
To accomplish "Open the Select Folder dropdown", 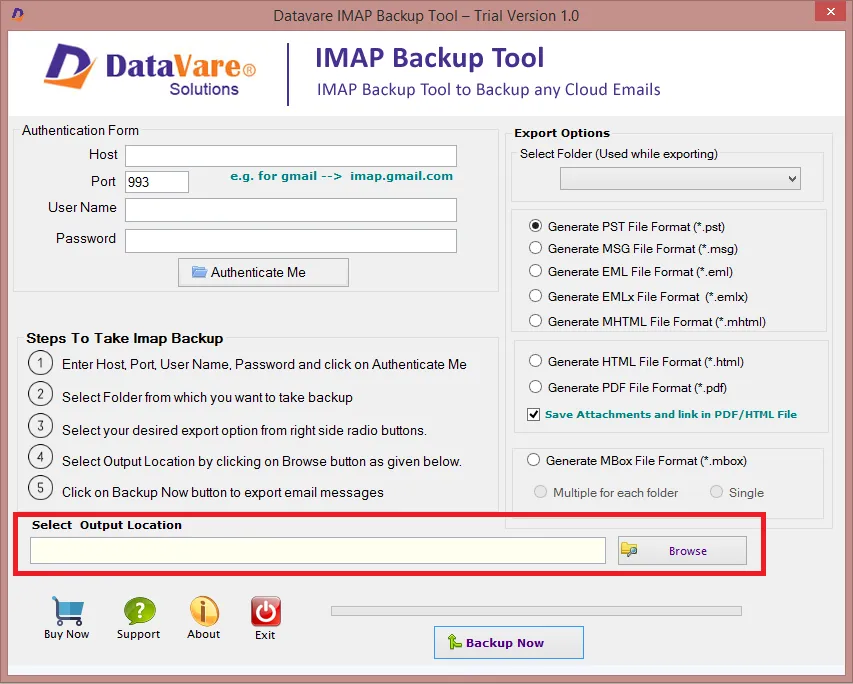I will [680, 178].
